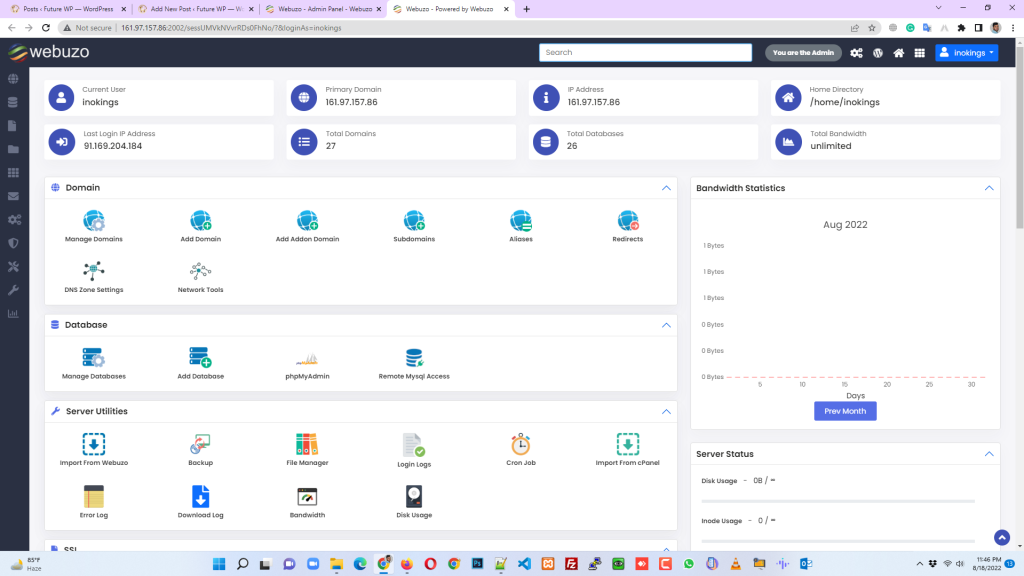The width and height of the screenshot is (1024, 576).
Task: Open VLC from the taskbar
Action: pyautogui.click(x=735, y=564)
